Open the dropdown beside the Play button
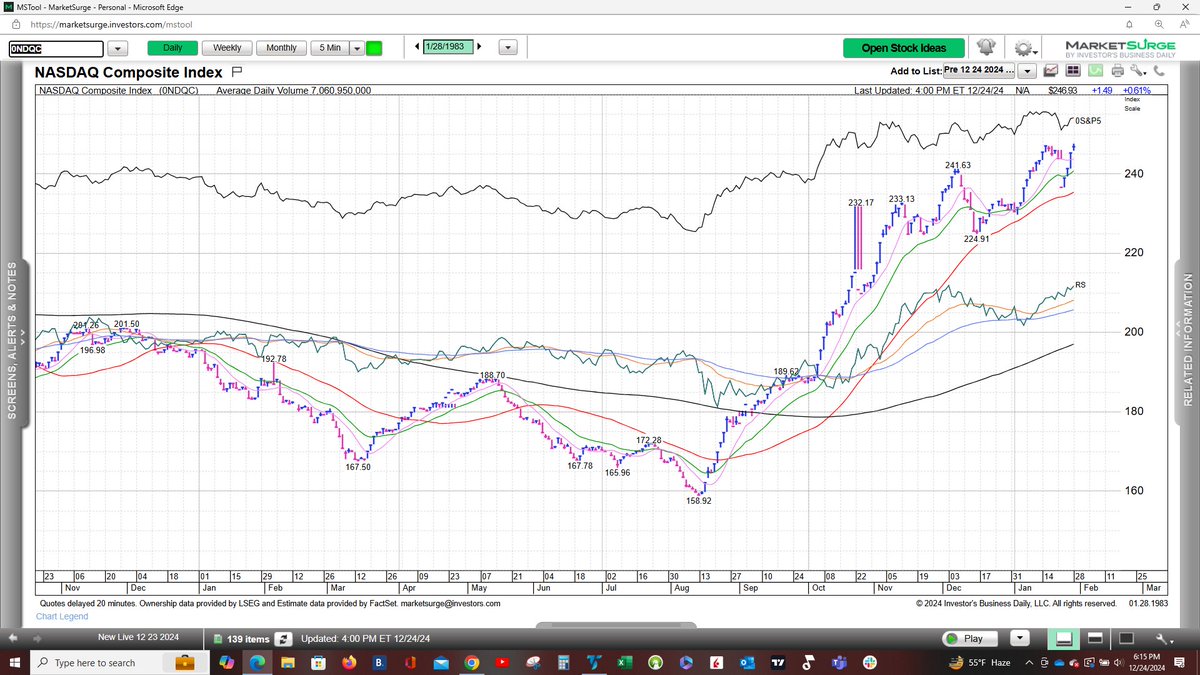Screen dimensions: 1200x675 coord(1020,638)
